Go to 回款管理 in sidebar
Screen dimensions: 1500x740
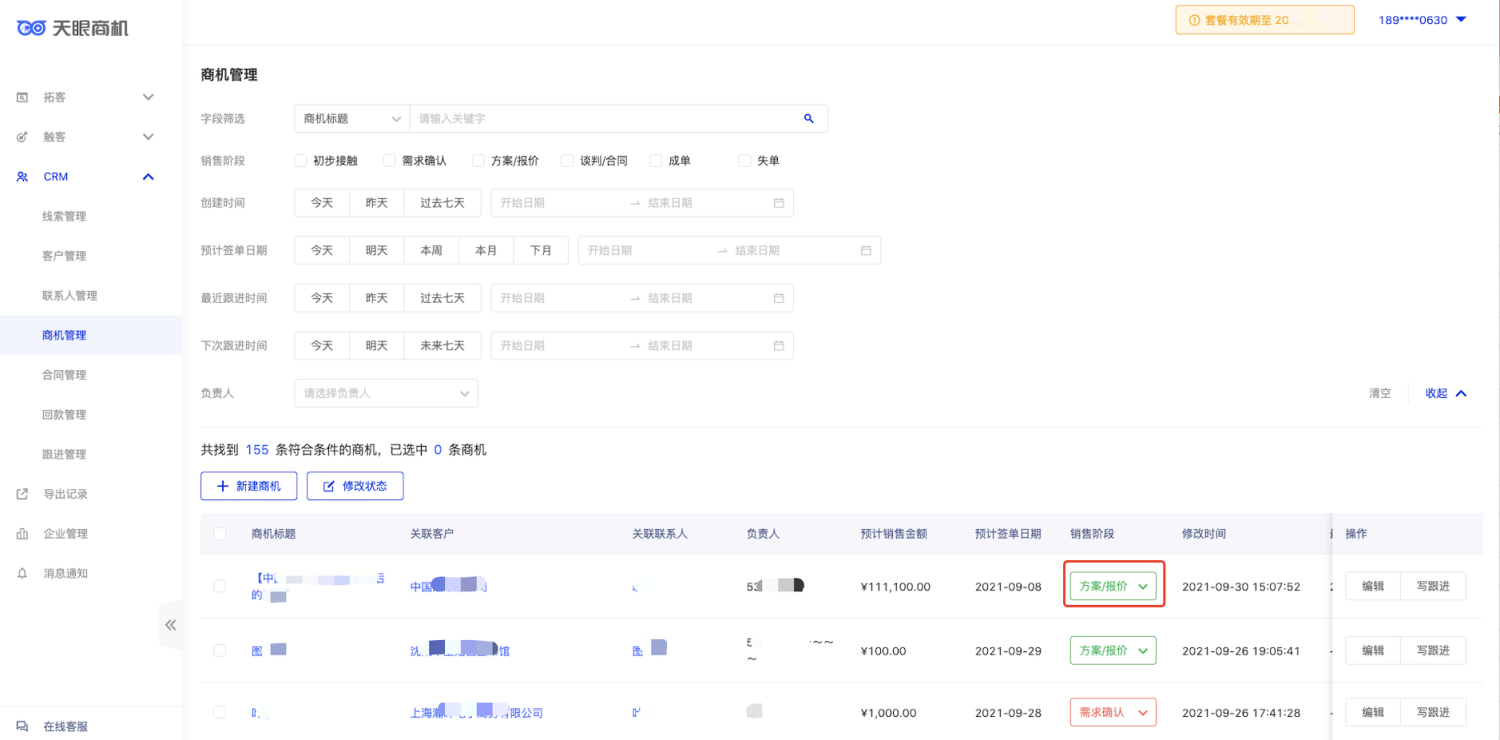click(x=64, y=415)
